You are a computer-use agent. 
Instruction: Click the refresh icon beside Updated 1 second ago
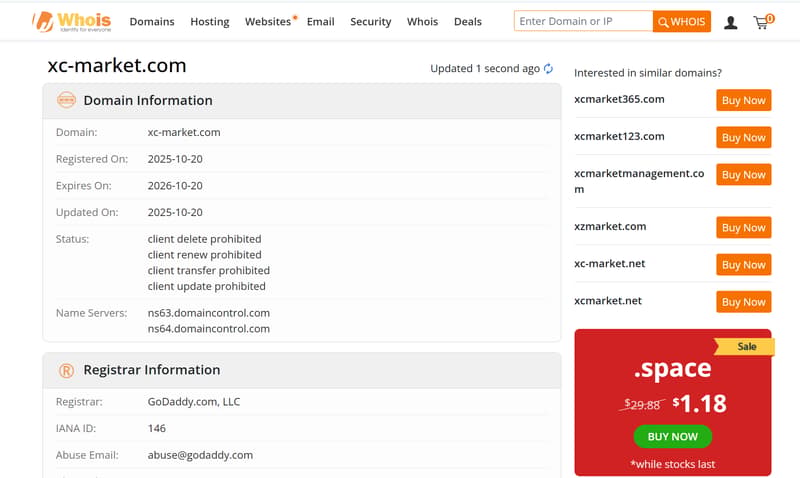548,68
